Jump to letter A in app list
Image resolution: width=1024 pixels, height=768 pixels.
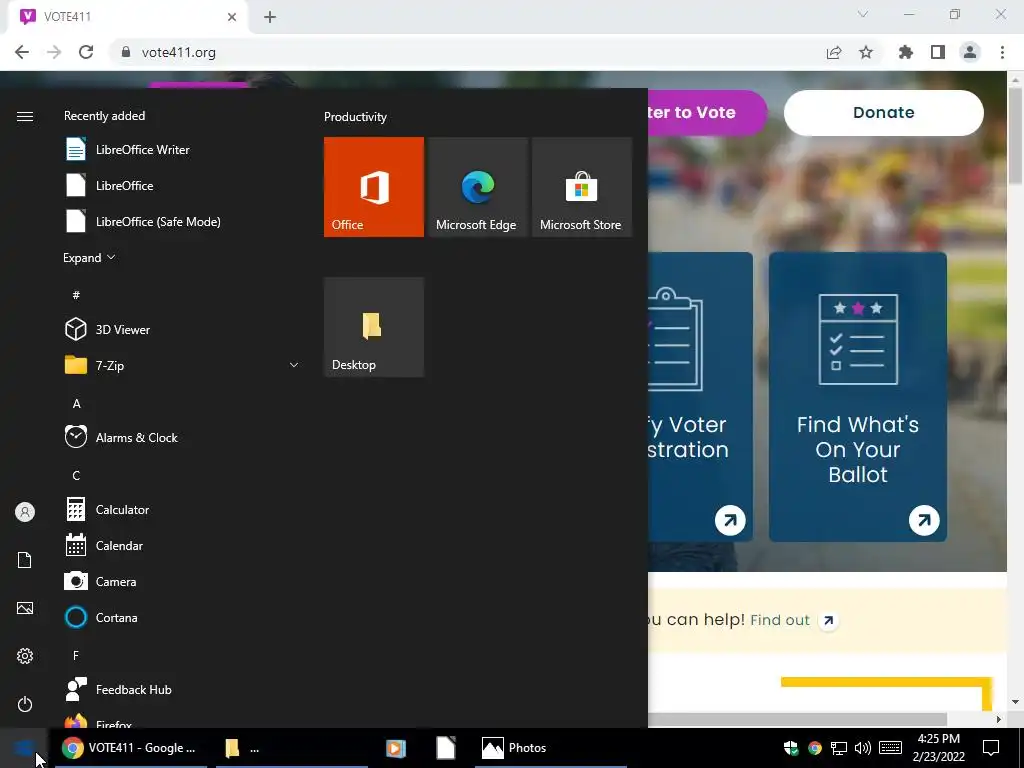(x=76, y=404)
